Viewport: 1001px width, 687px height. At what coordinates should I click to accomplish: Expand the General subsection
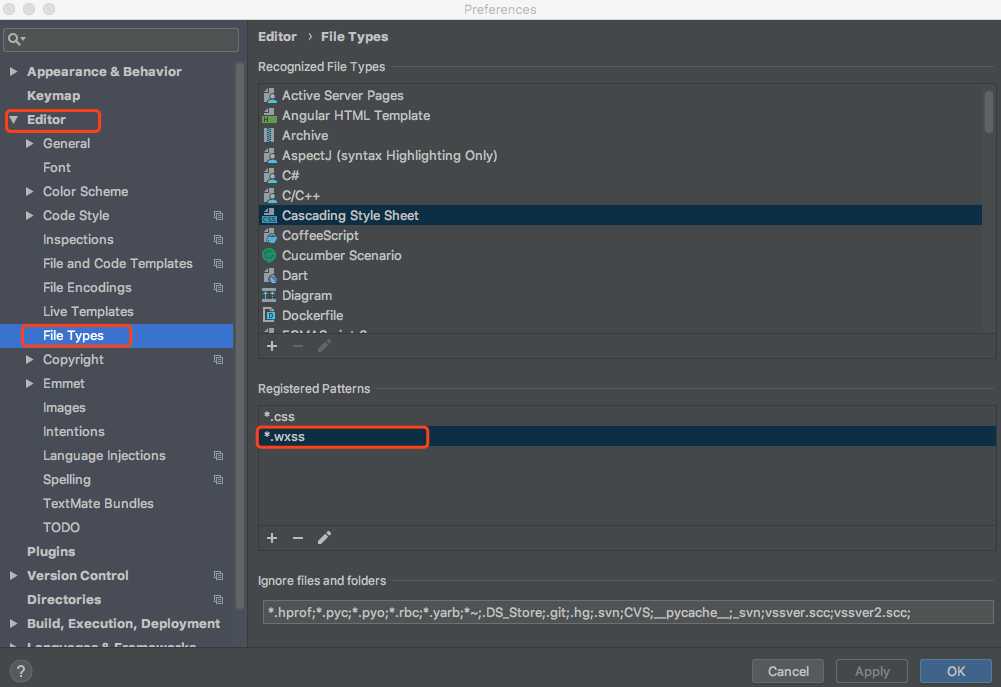coord(29,144)
